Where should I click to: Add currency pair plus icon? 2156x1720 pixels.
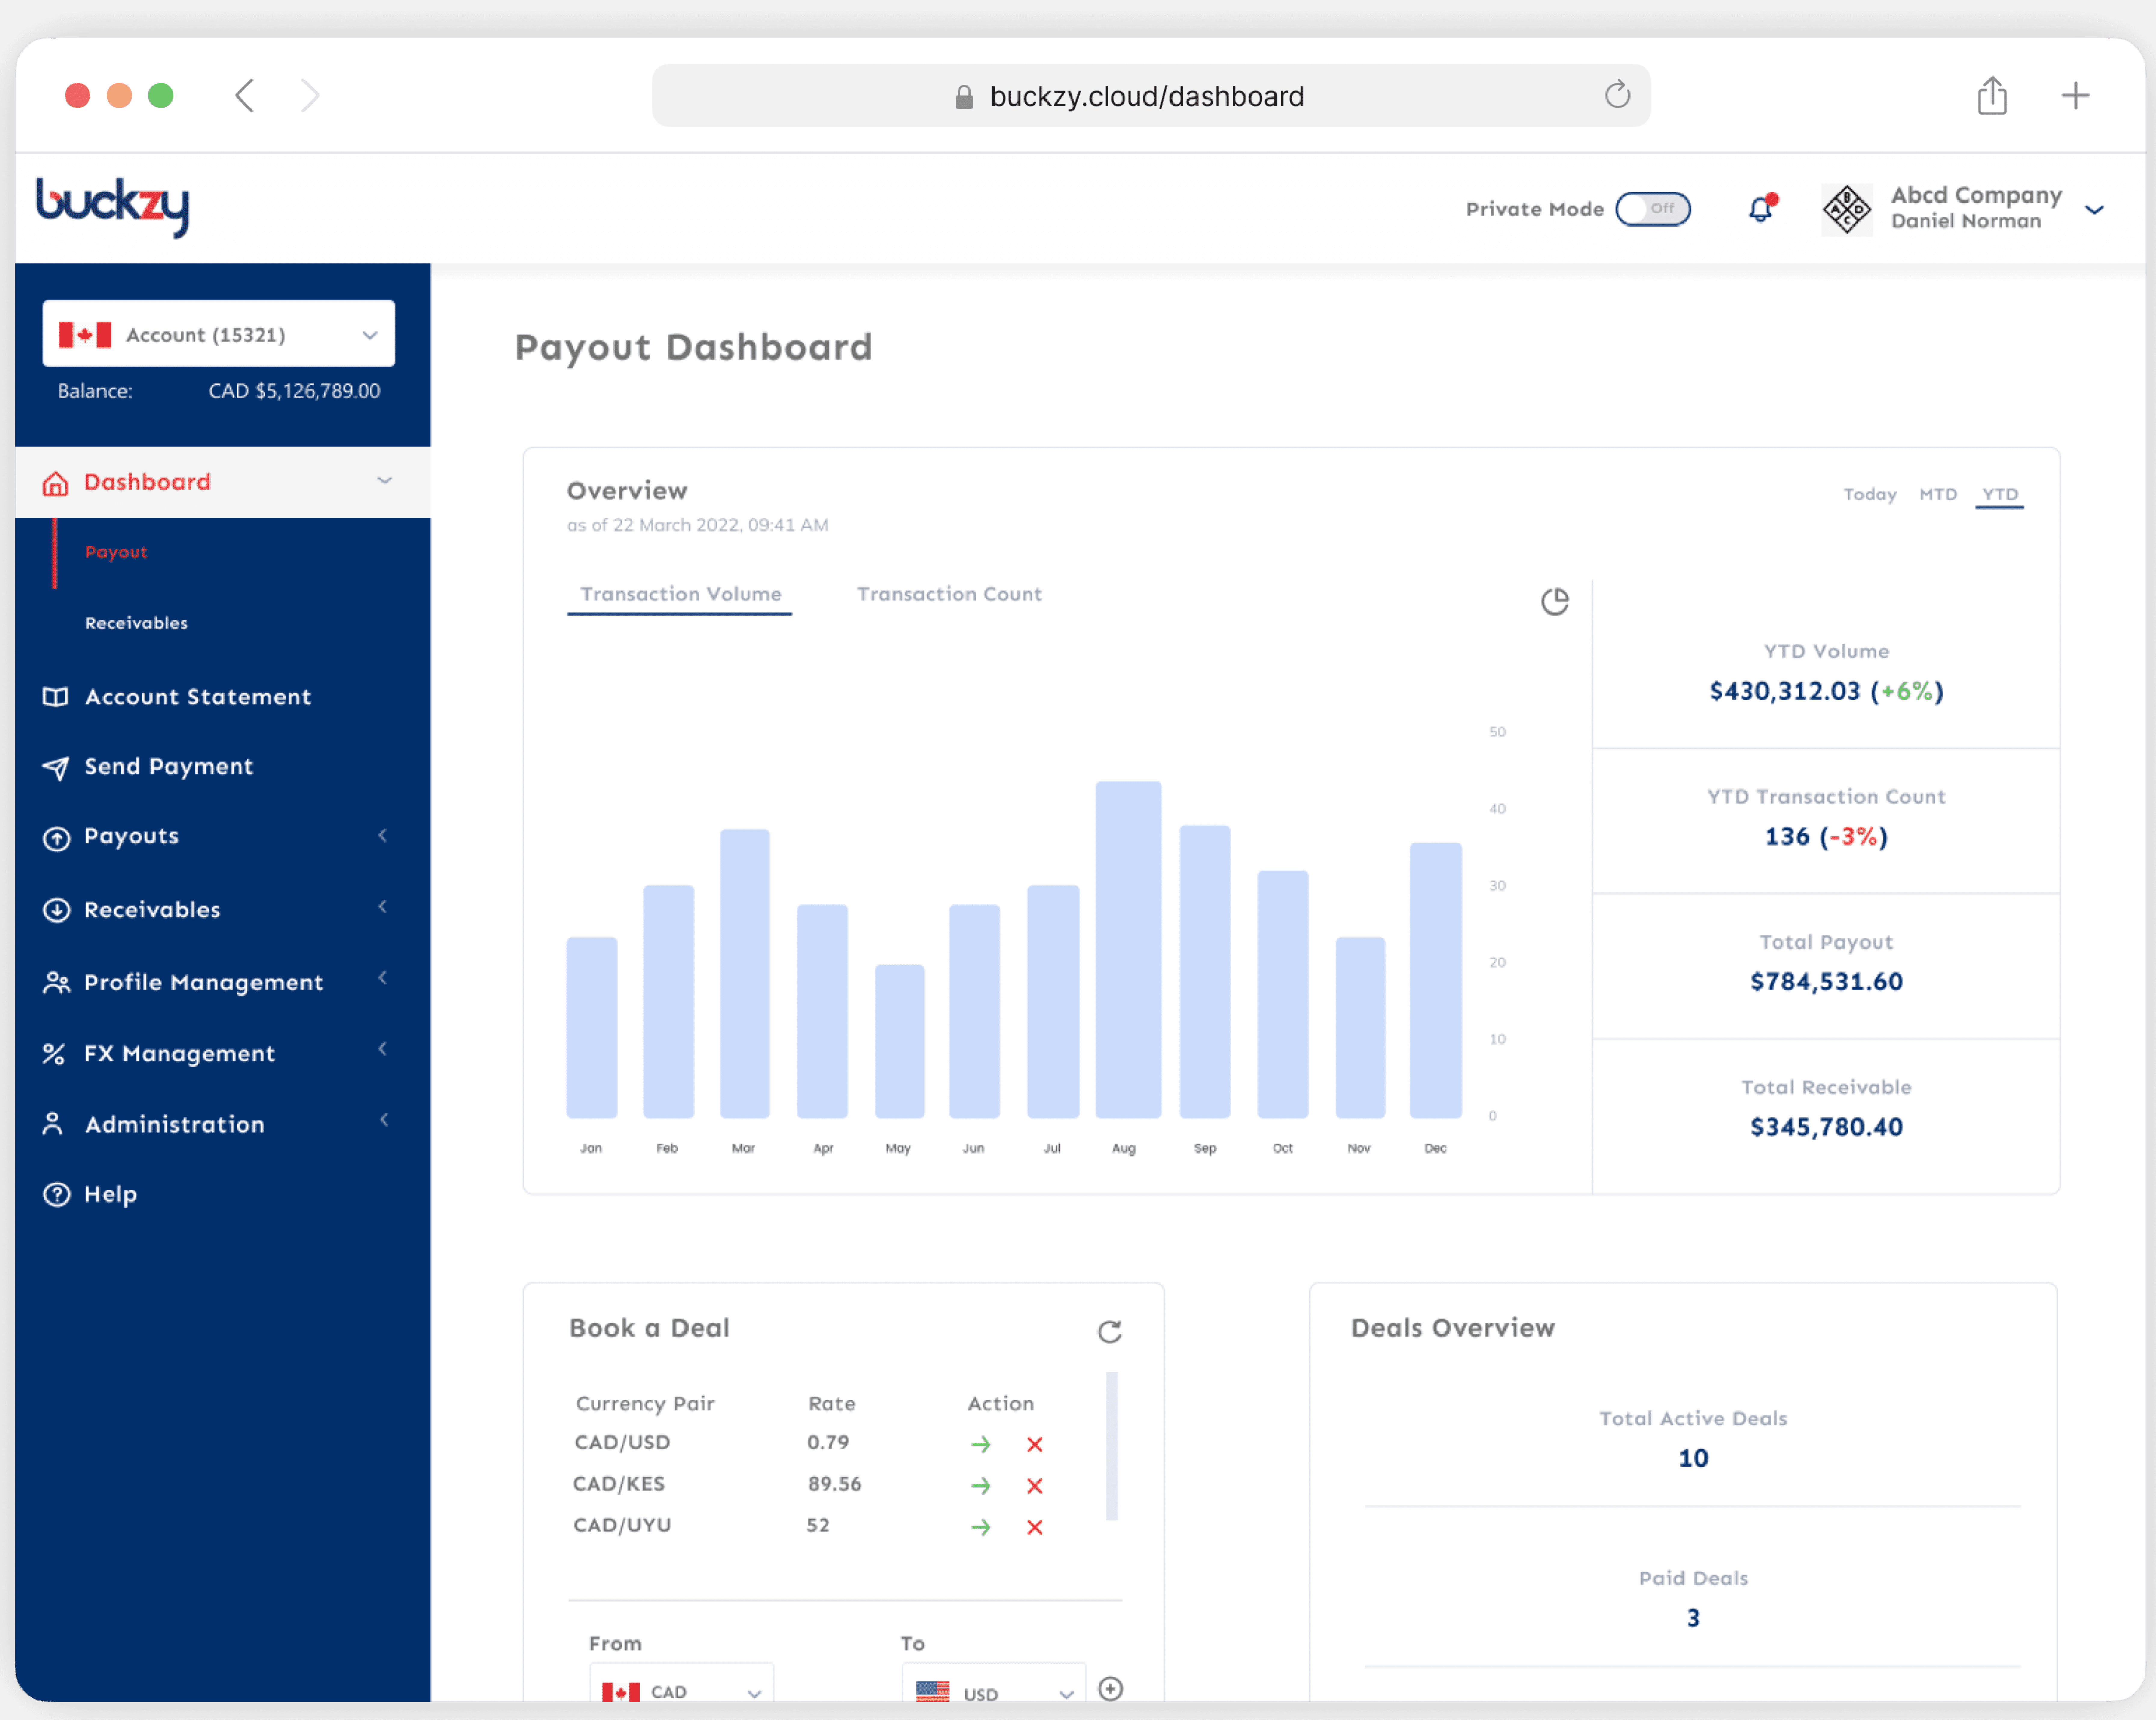coord(1110,1689)
